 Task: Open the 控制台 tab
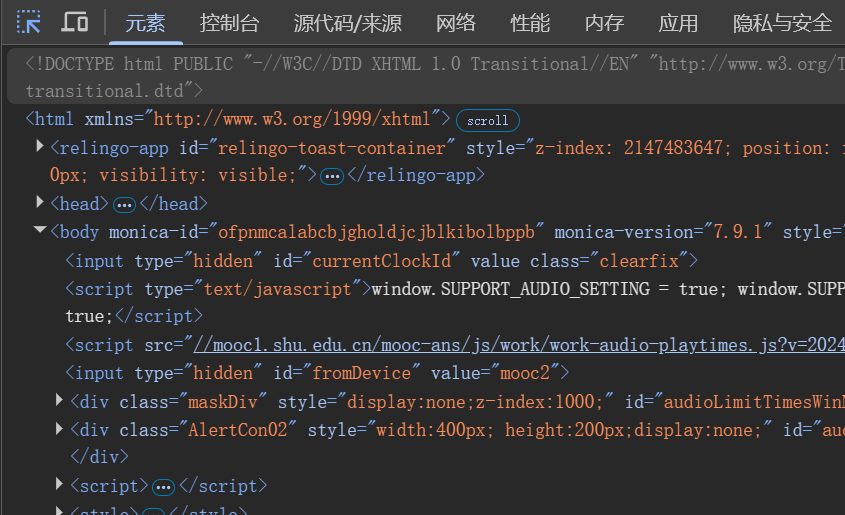point(230,23)
